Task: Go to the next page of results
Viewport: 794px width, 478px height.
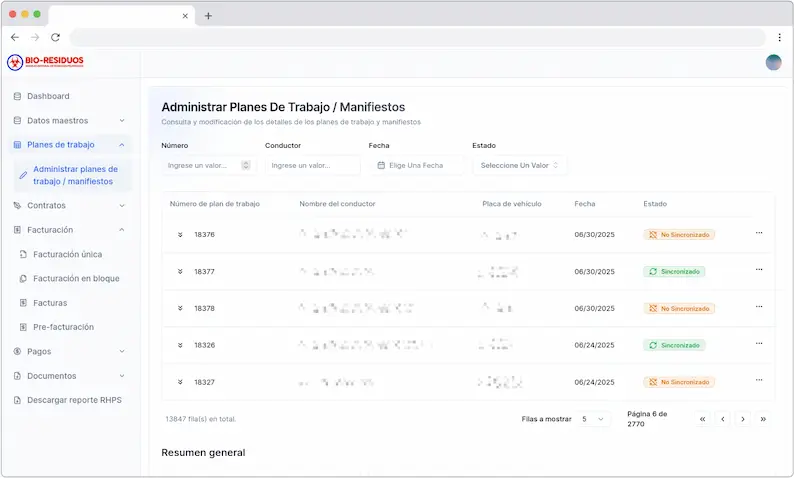Action: (x=743, y=419)
